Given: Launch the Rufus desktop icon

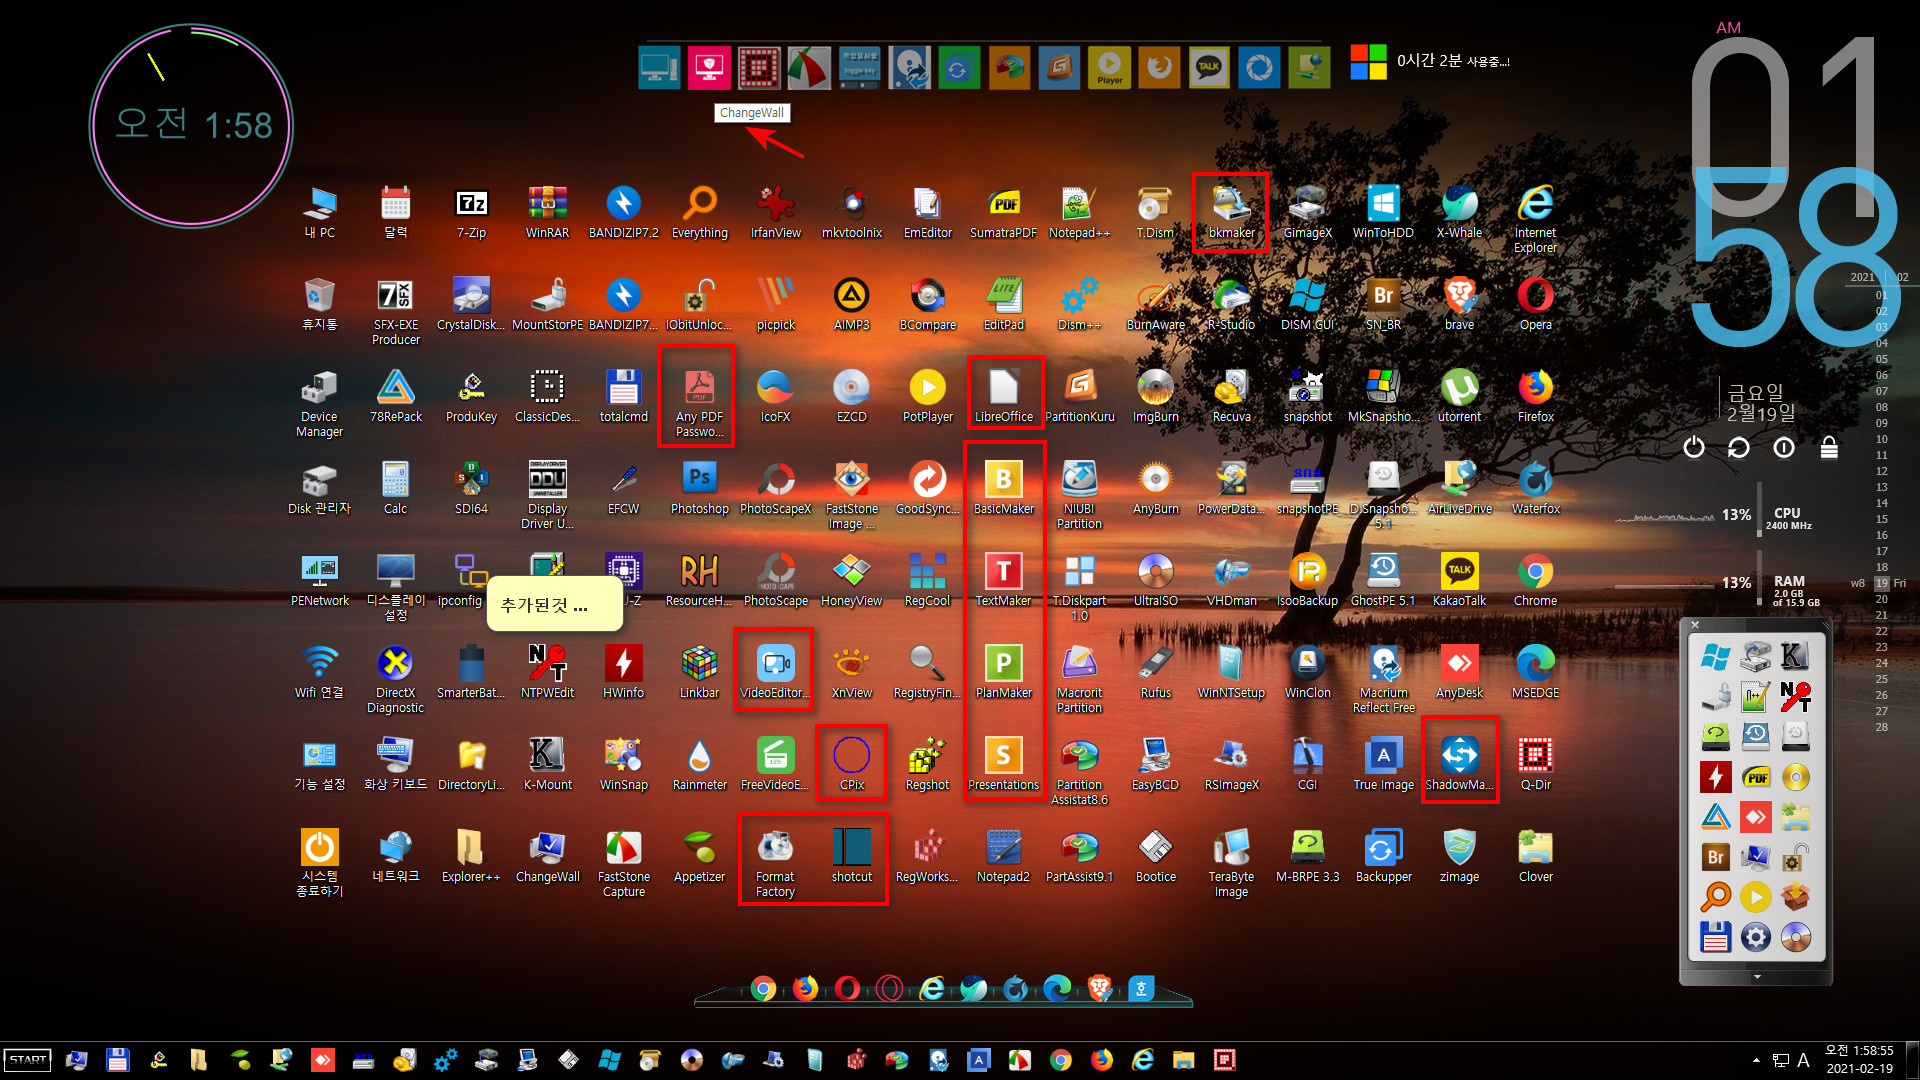Looking at the screenshot, I should tap(1155, 672).
